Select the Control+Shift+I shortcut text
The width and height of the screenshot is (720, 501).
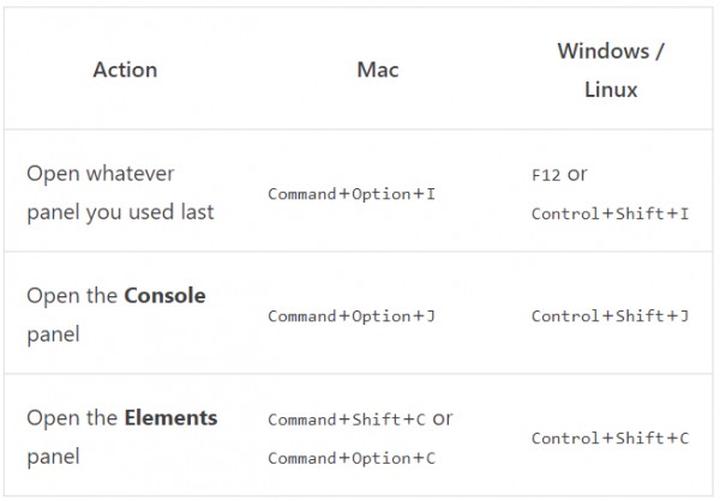coord(610,214)
